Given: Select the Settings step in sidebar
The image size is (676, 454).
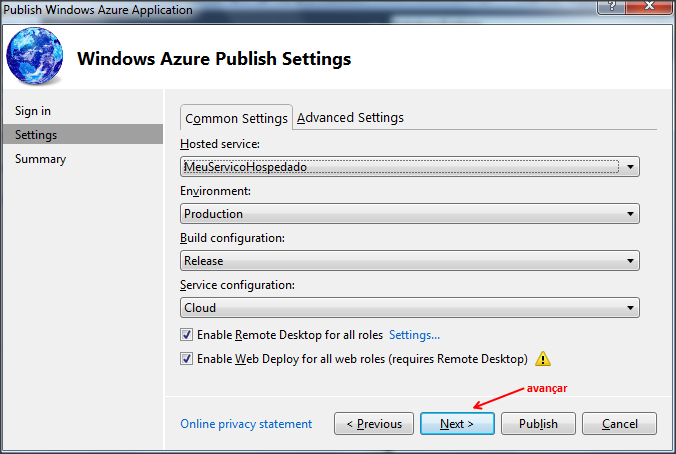Looking at the screenshot, I should pyautogui.click(x=83, y=135).
